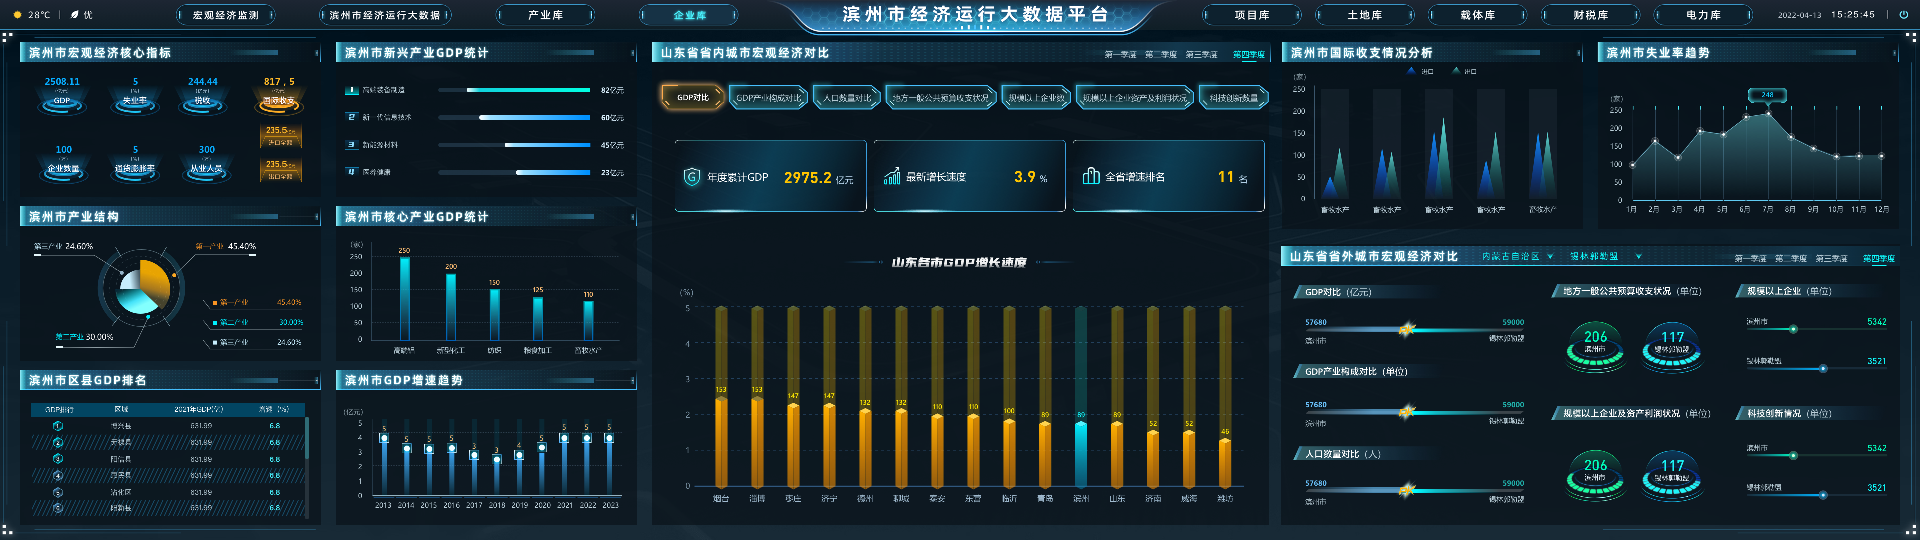Select 第二季度 in 省内城市宏观经济对比 panel

click(x=1161, y=55)
